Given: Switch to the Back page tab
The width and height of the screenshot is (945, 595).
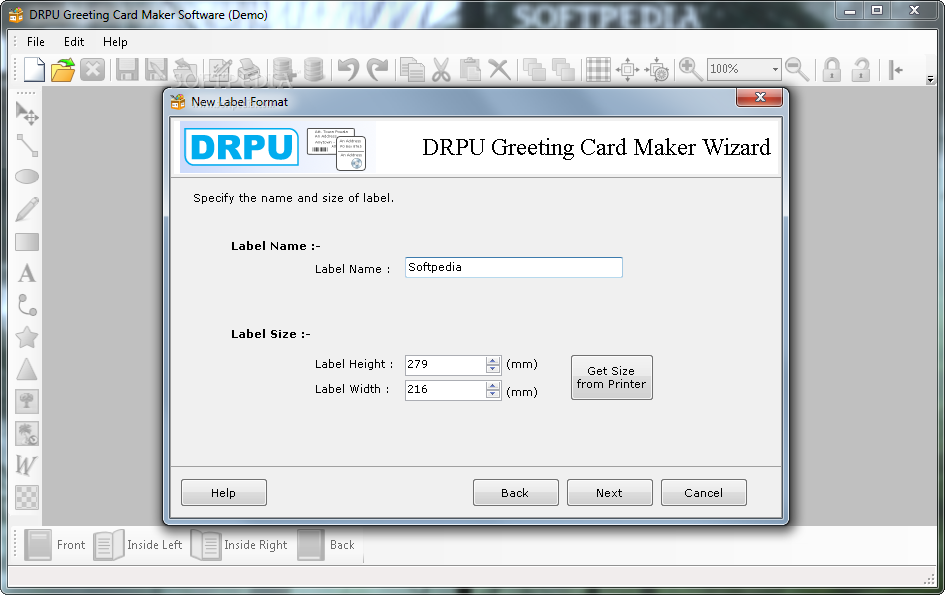Looking at the screenshot, I should click(327, 545).
